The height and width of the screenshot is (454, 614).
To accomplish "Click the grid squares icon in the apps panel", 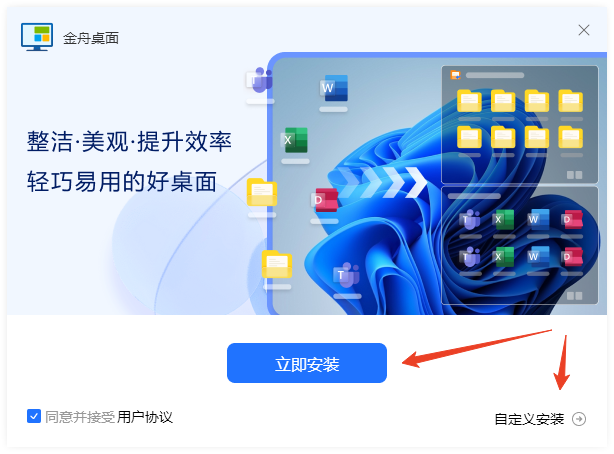I will click(574, 296).
